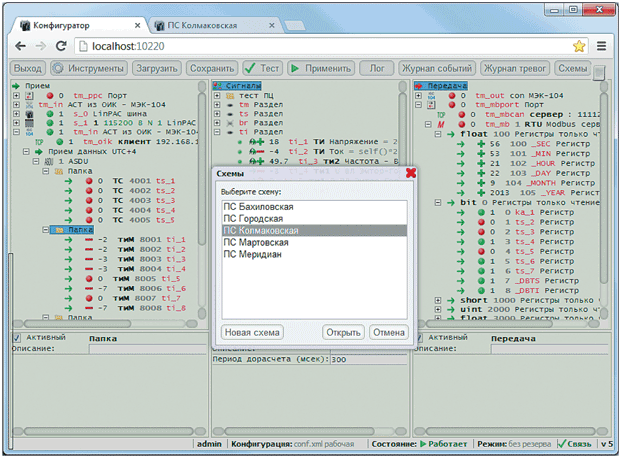Click the Прием panel horizontal scrollbar
The width and height of the screenshot is (620, 457).
coord(77,324)
